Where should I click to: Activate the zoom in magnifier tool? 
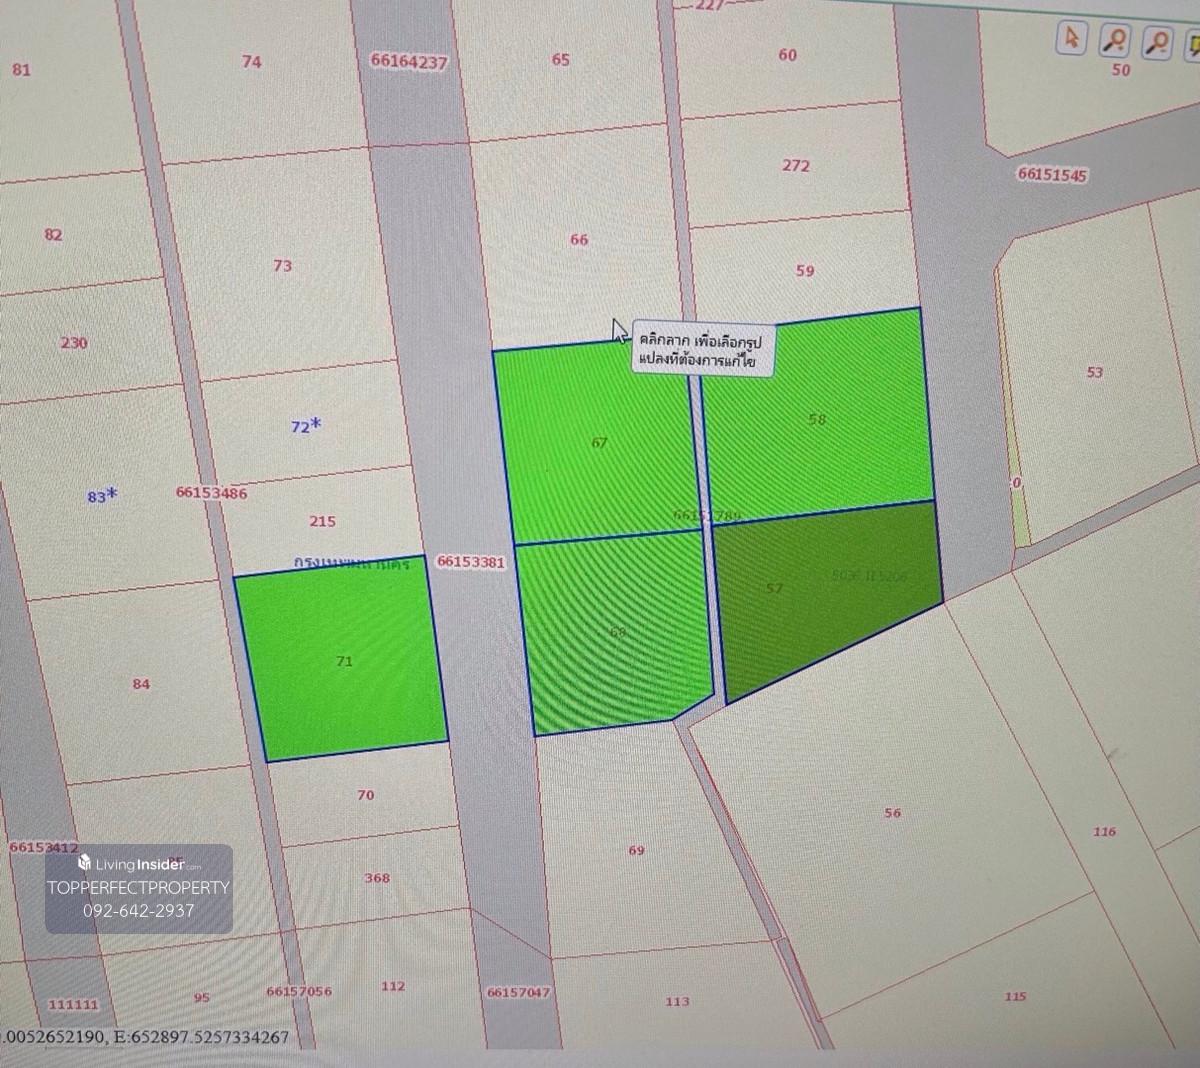(x=1114, y=40)
